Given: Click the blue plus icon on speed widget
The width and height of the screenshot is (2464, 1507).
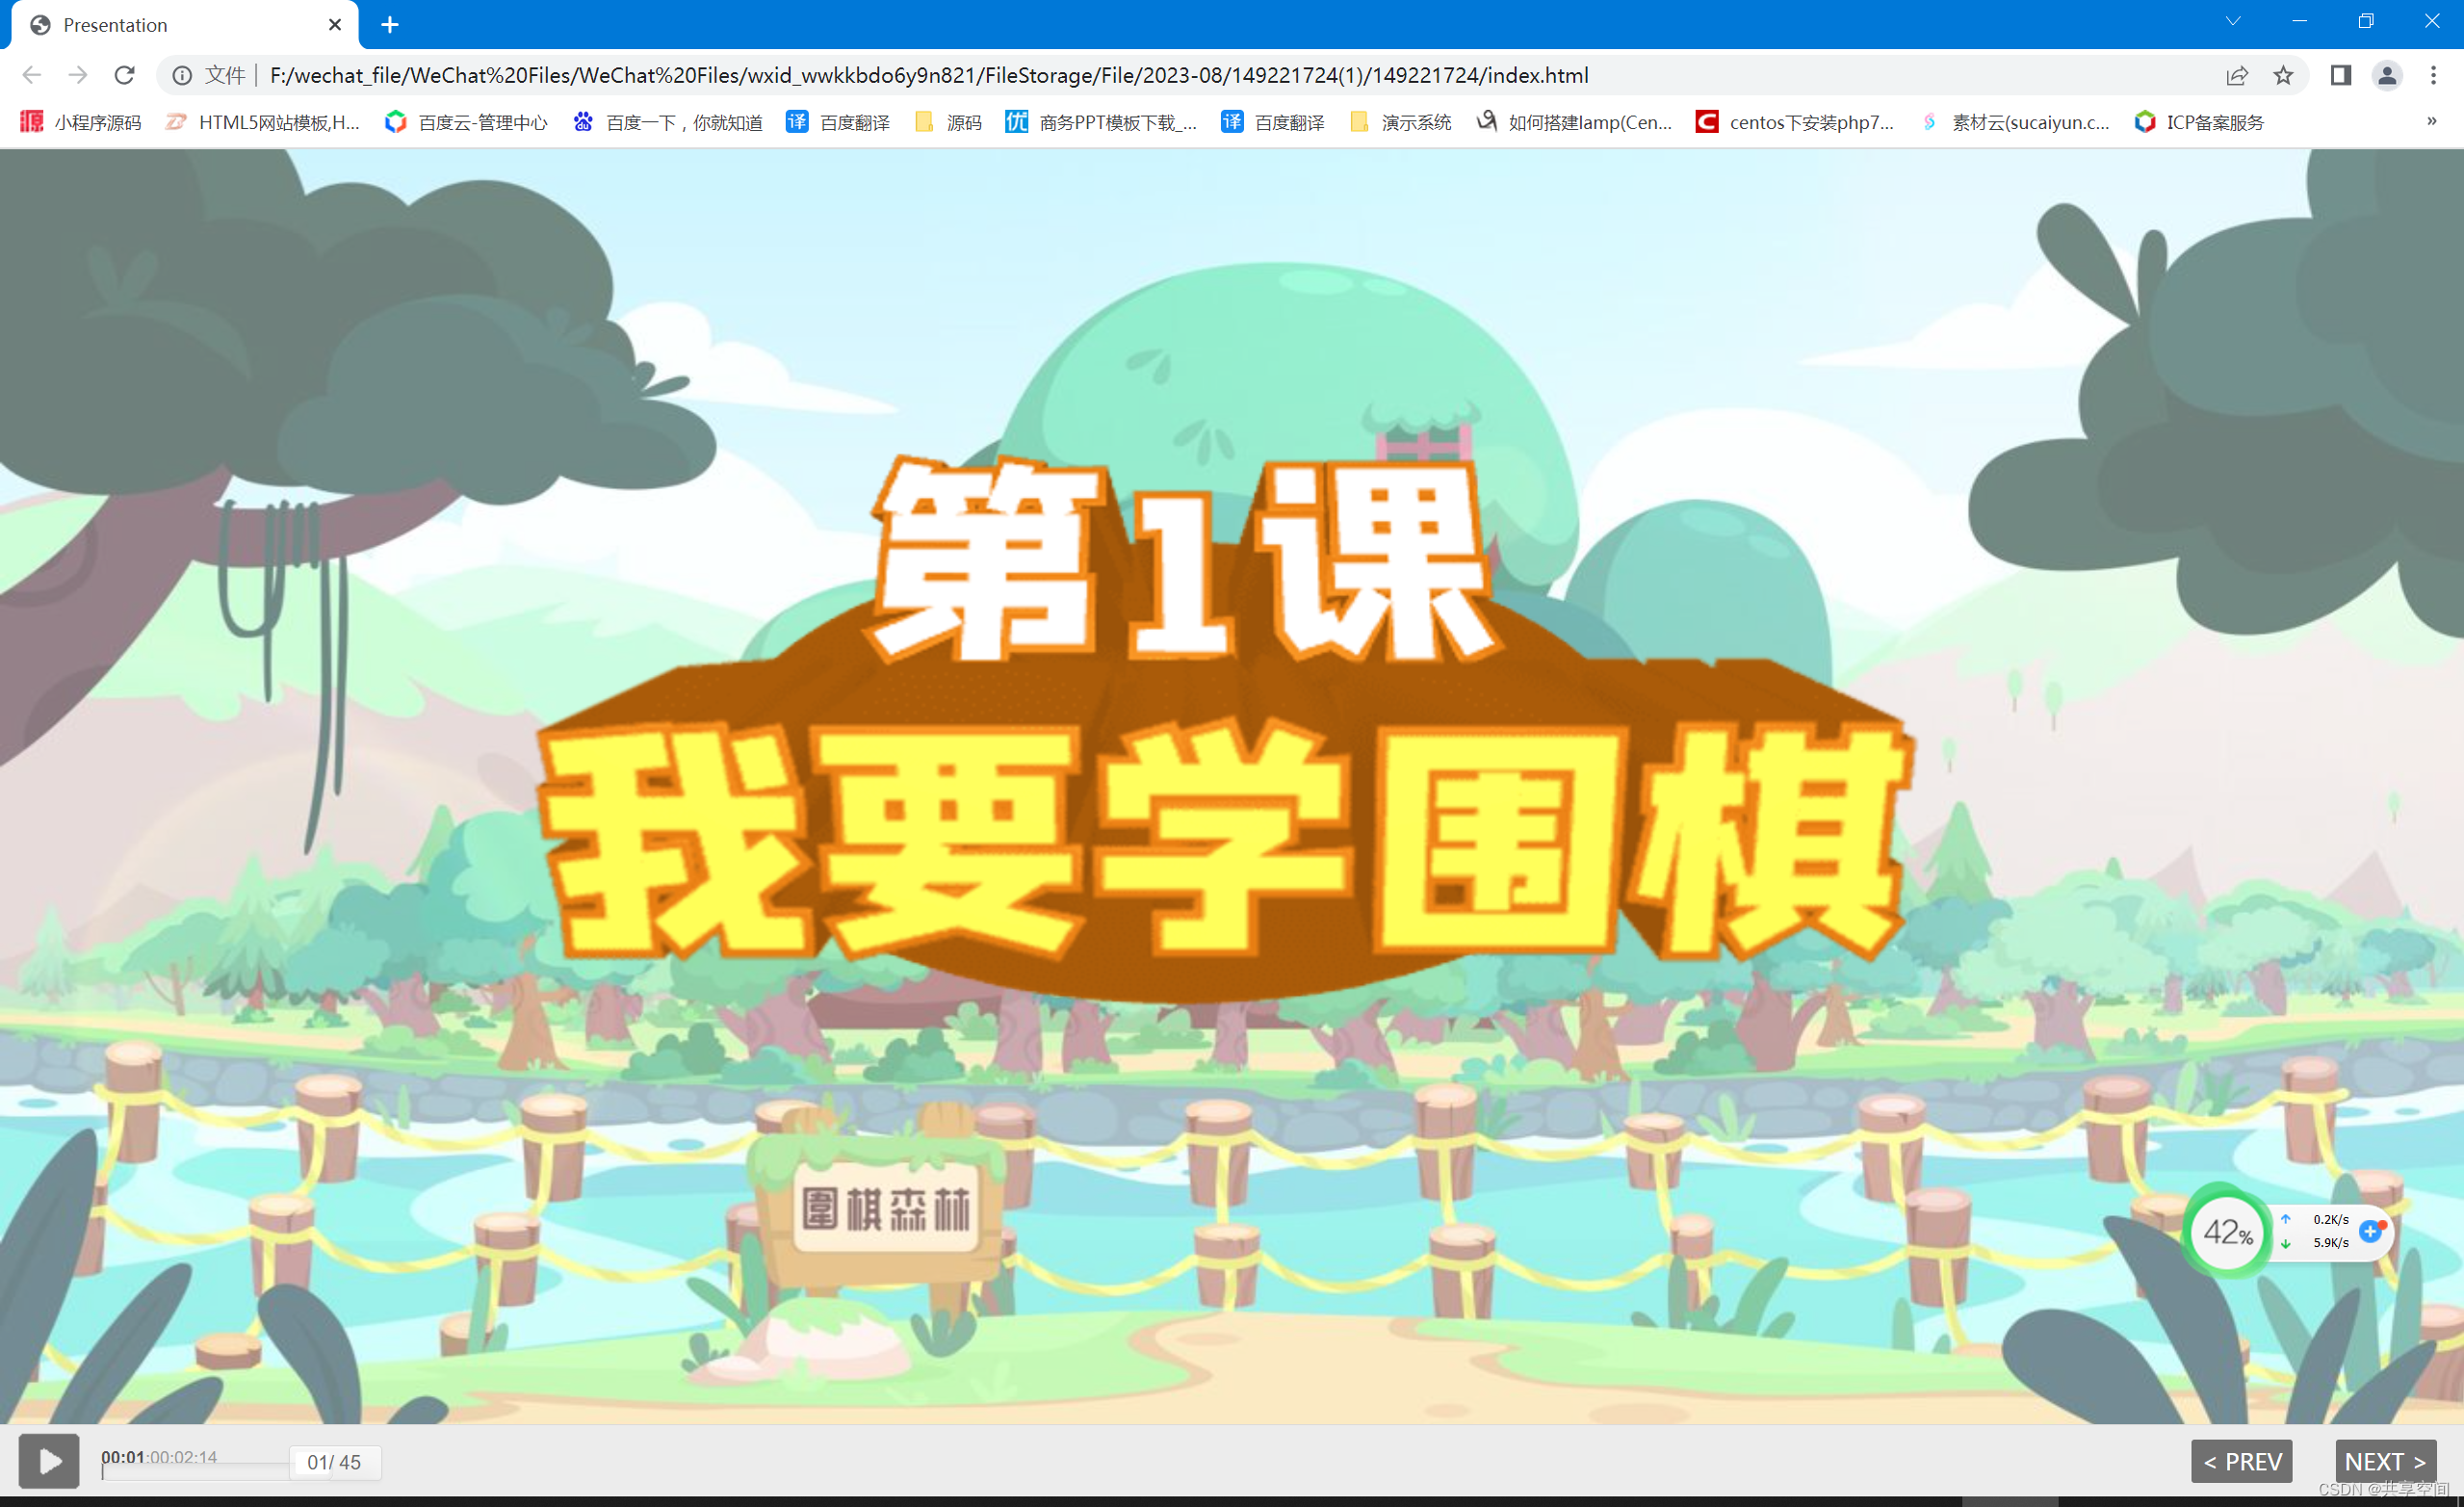Looking at the screenshot, I should tap(2370, 1231).
